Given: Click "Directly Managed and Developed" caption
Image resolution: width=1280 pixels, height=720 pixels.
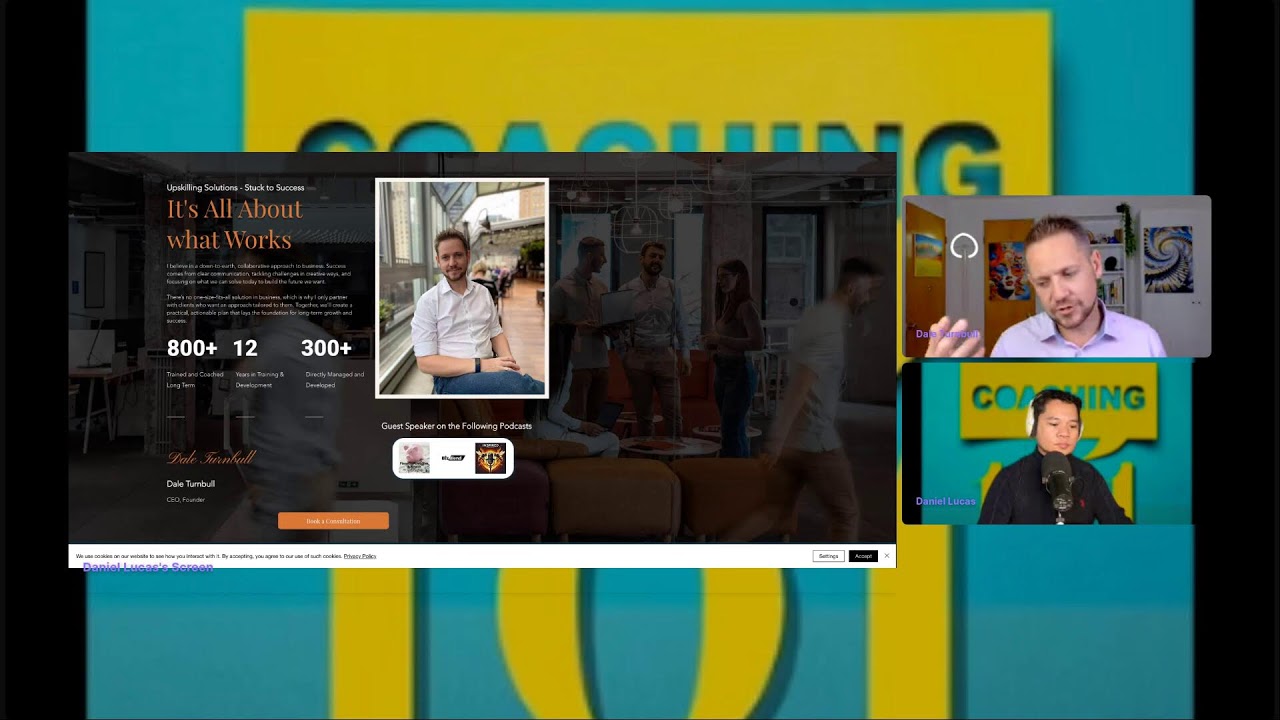Looking at the screenshot, I should [335, 380].
